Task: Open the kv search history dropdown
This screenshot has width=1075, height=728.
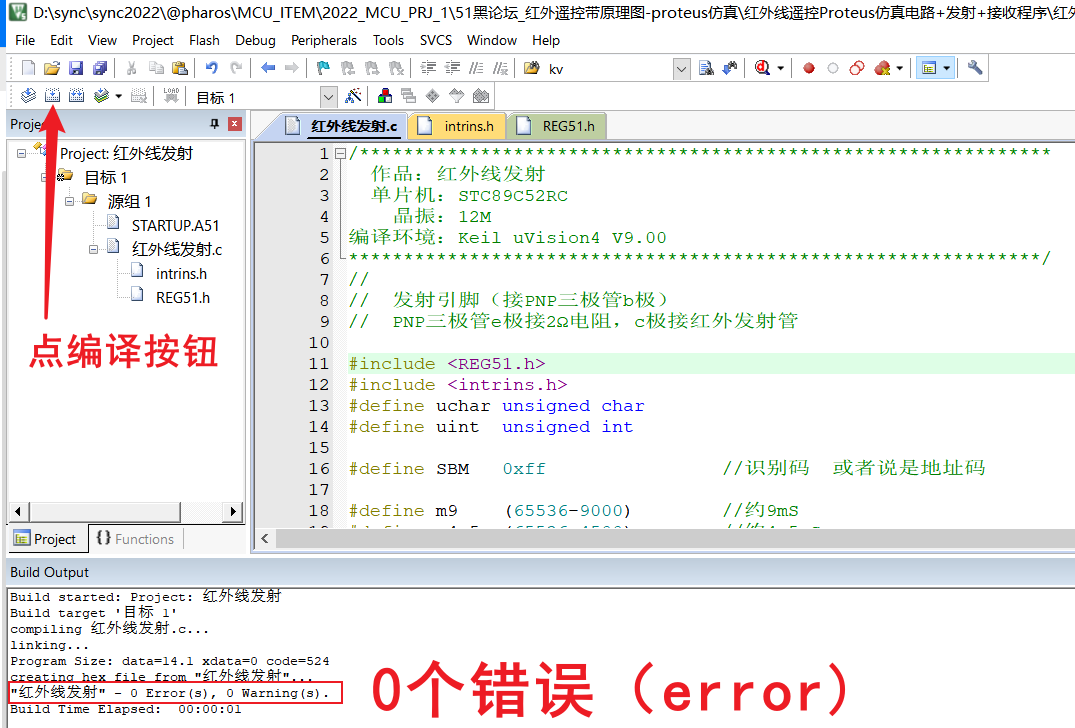Action: coord(681,67)
